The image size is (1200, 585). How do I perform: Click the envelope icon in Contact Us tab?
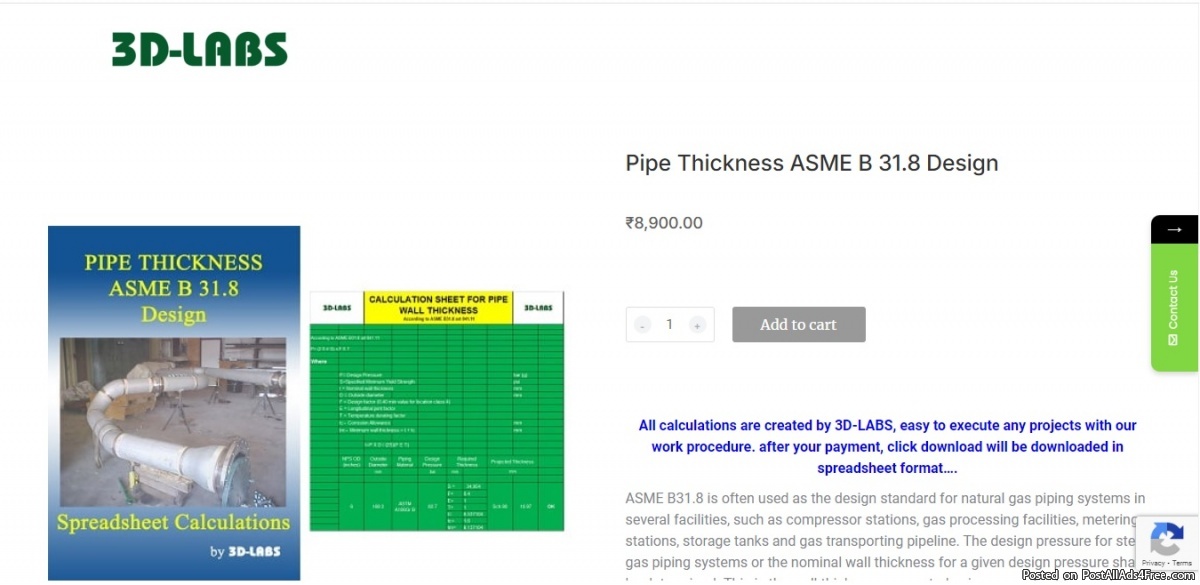point(1174,340)
